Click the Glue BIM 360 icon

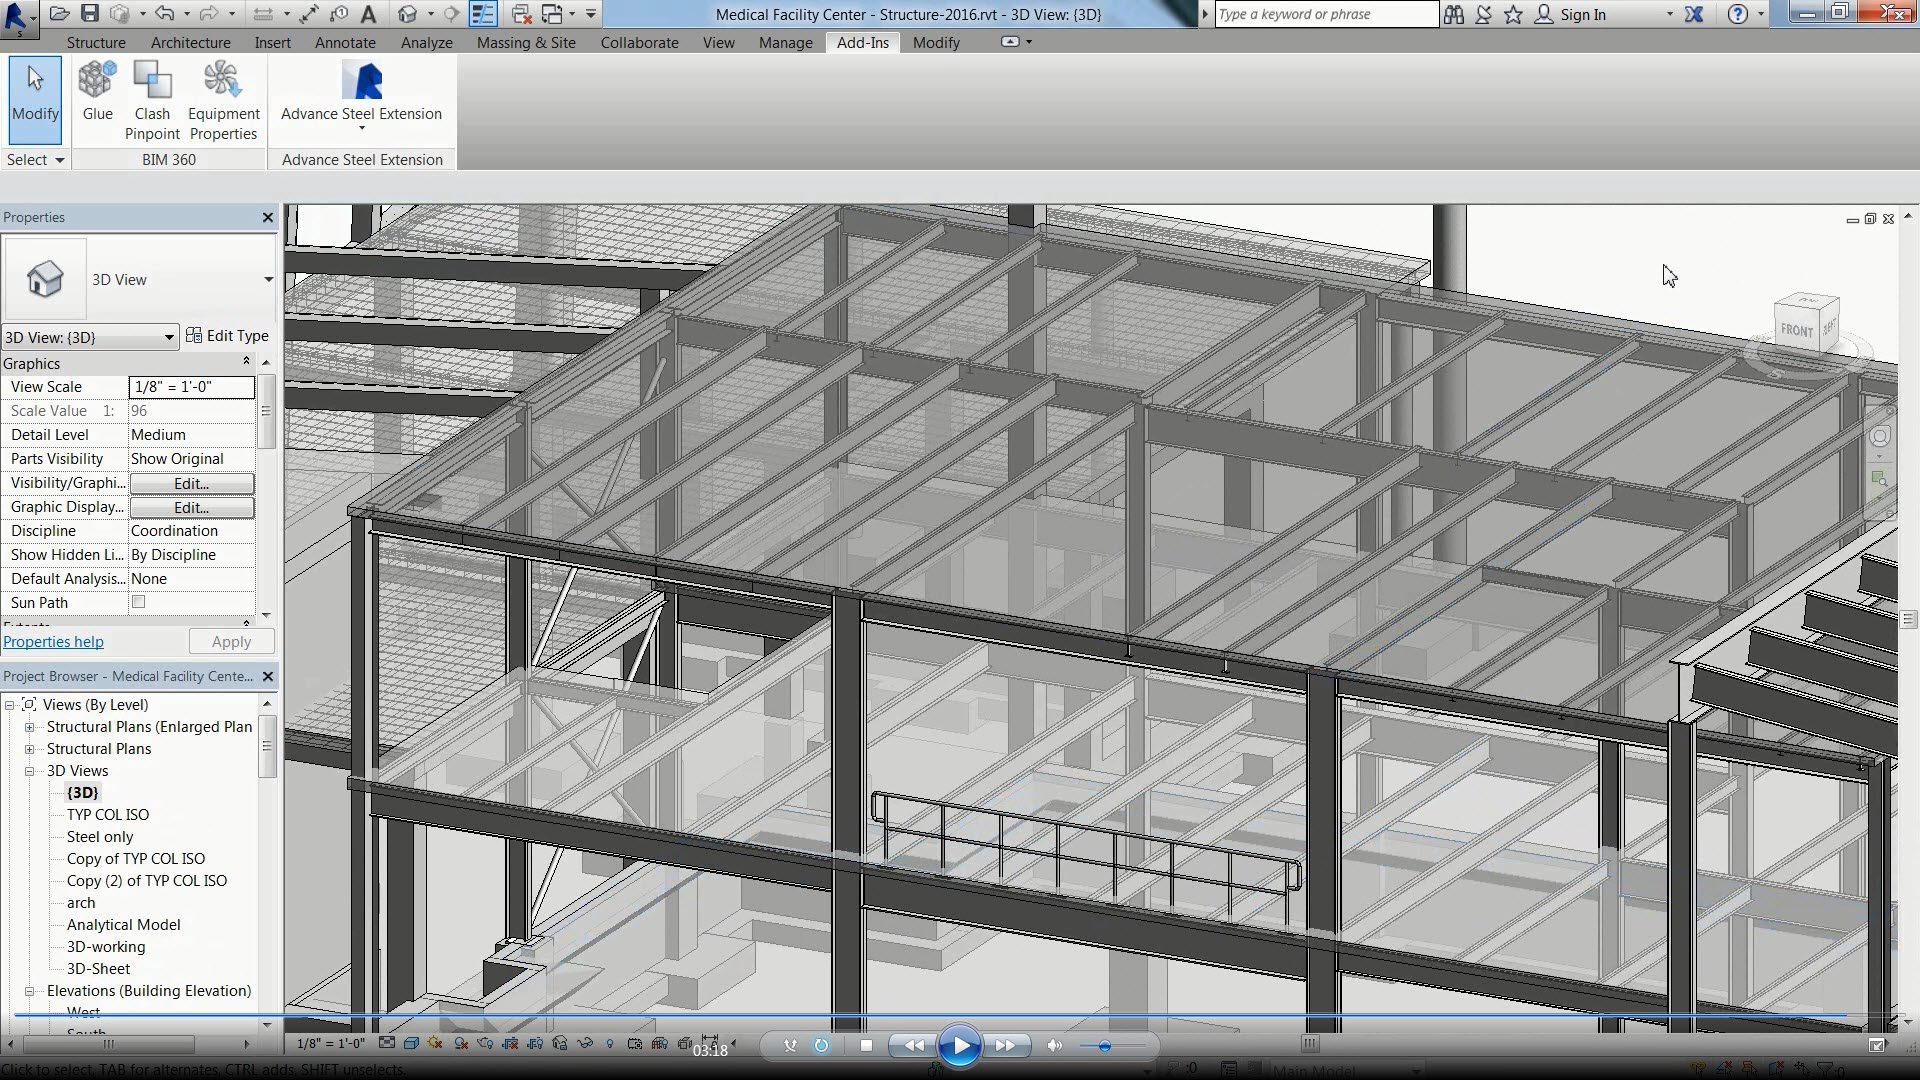(x=97, y=92)
